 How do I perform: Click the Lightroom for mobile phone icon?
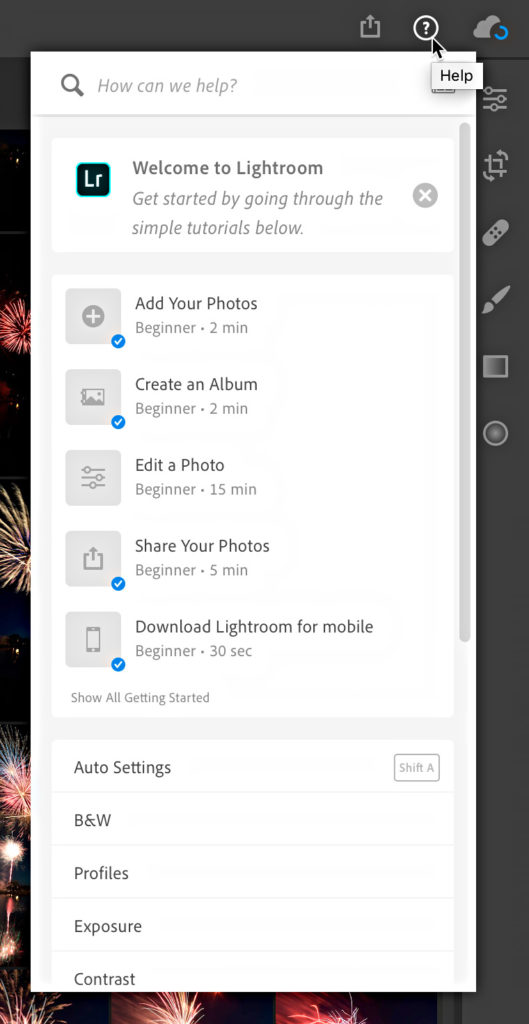click(x=93, y=639)
